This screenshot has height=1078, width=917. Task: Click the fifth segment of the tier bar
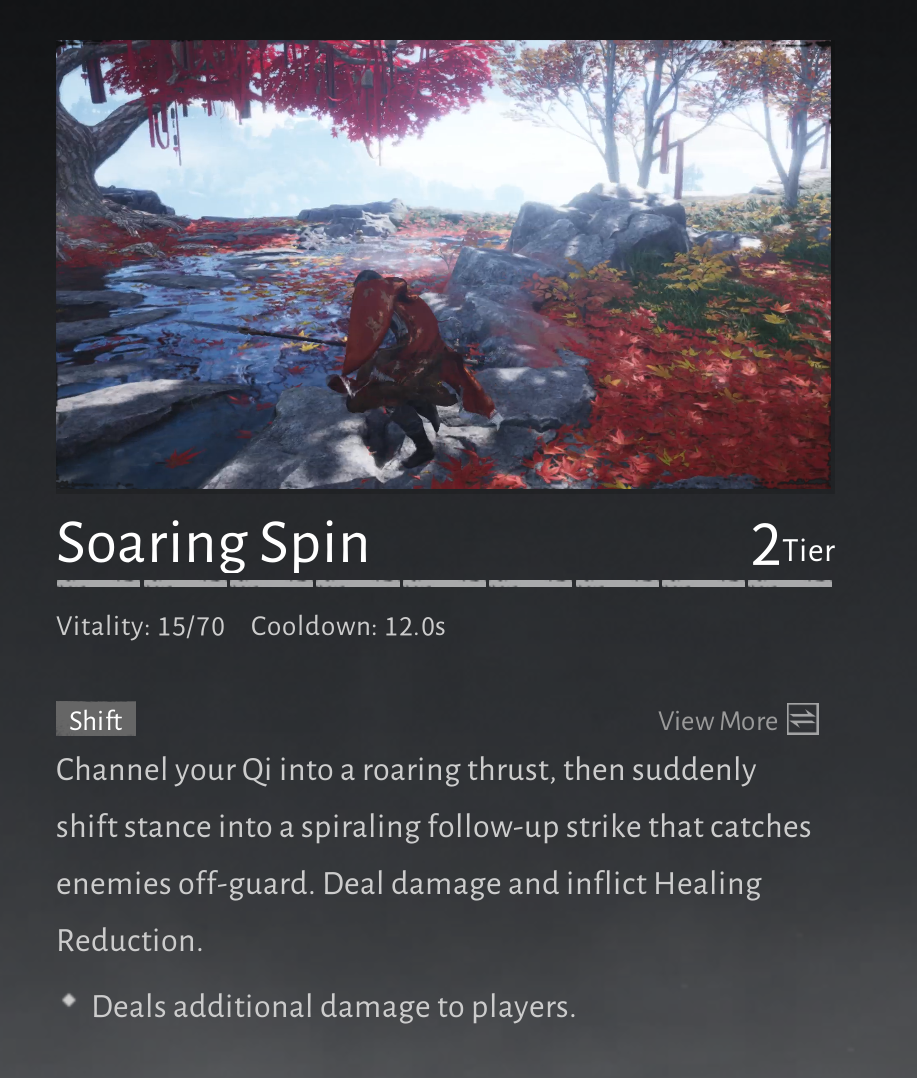click(x=445, y=584)
